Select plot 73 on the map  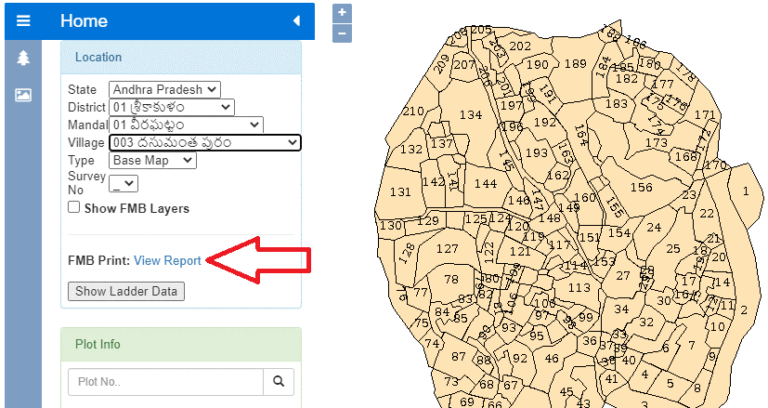451,381
